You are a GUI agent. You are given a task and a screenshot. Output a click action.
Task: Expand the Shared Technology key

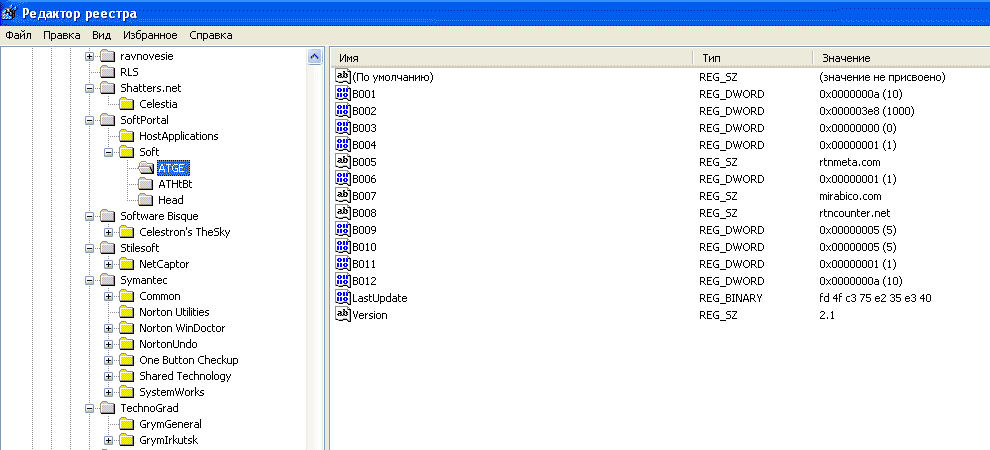109,376
